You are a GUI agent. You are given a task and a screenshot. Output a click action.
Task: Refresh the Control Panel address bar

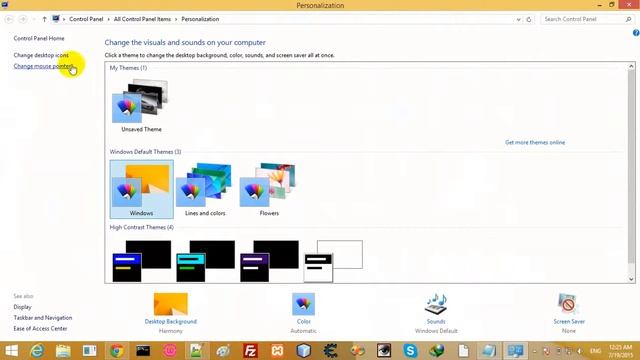click(529, 19)
